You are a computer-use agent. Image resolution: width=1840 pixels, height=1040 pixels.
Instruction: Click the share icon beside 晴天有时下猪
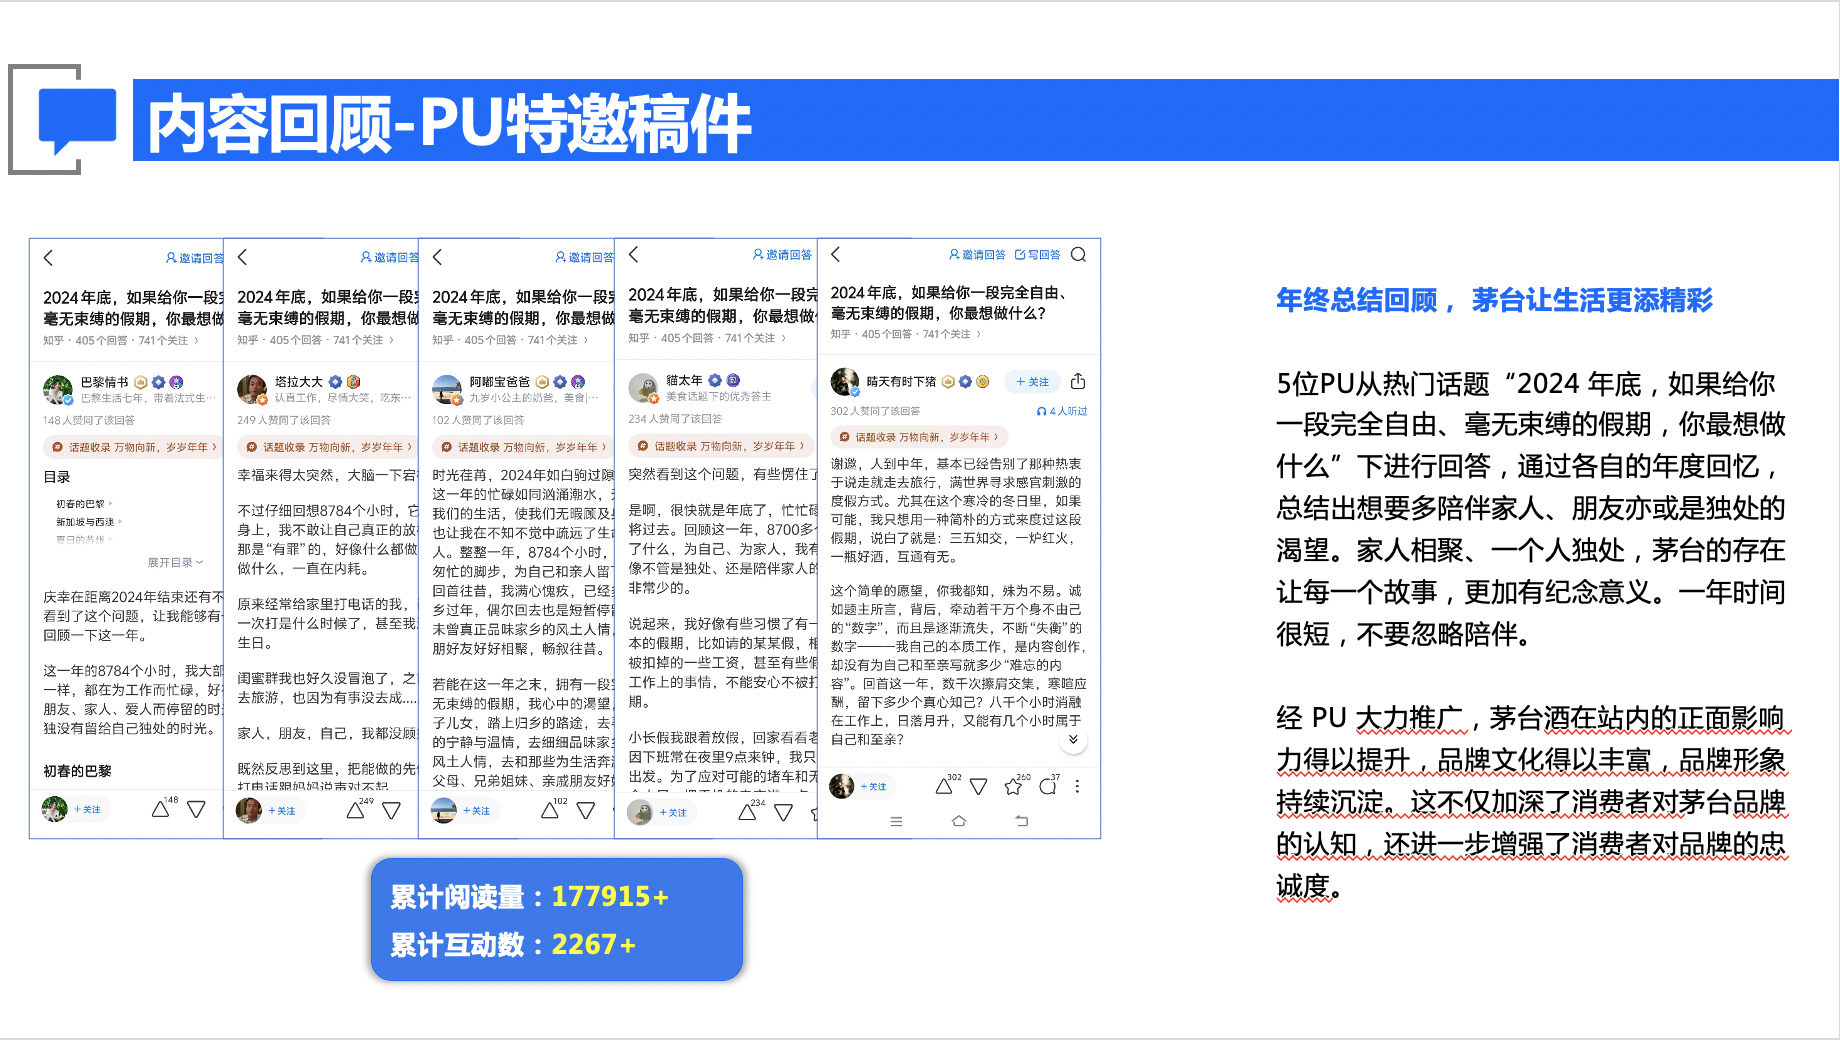[x=1078, y=381]
